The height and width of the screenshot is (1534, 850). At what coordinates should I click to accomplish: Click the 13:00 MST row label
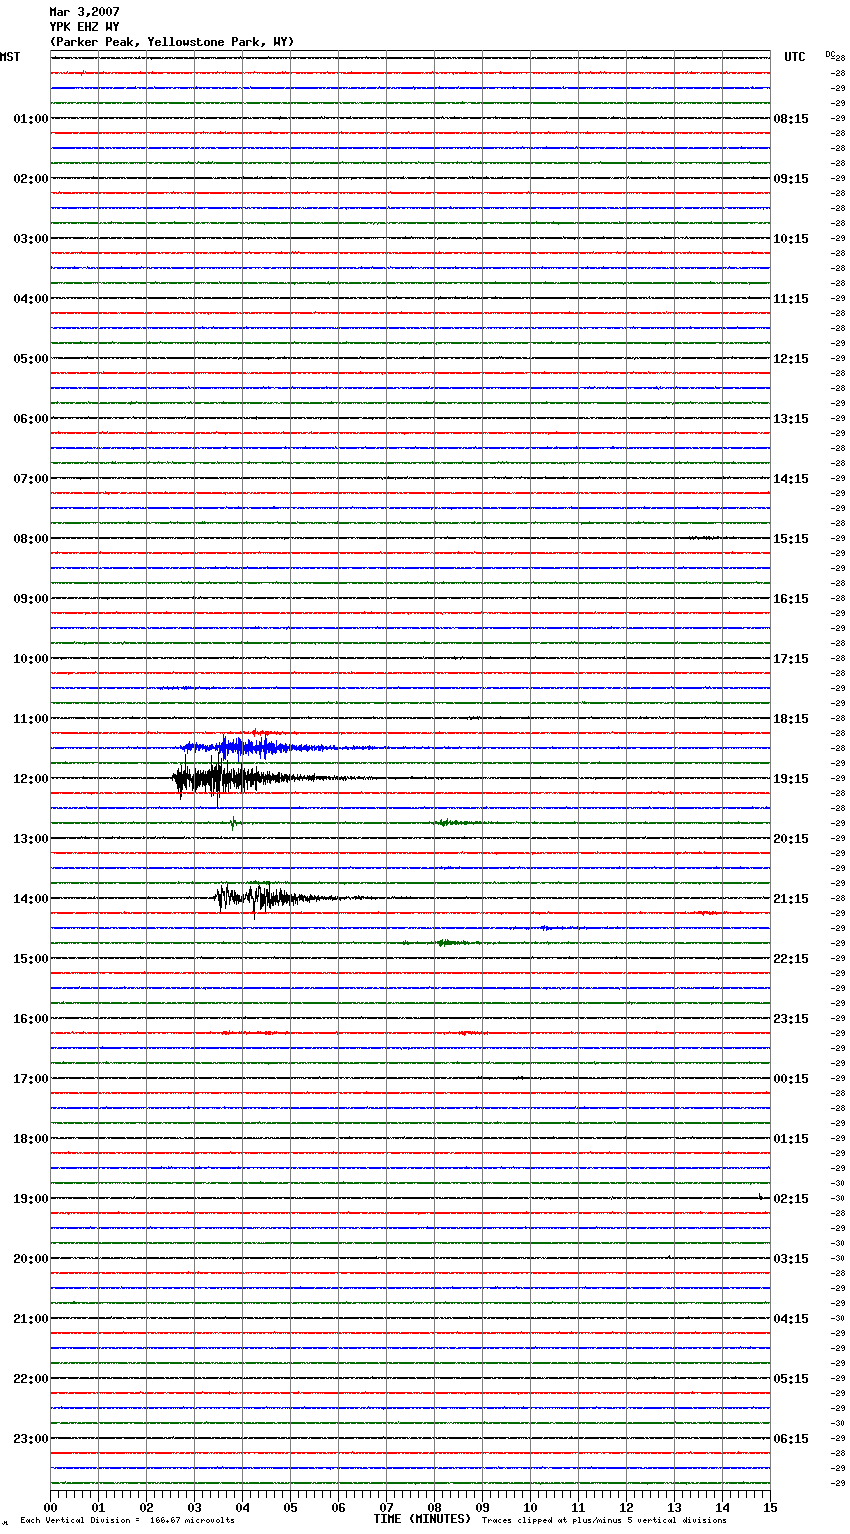[30, 839]
